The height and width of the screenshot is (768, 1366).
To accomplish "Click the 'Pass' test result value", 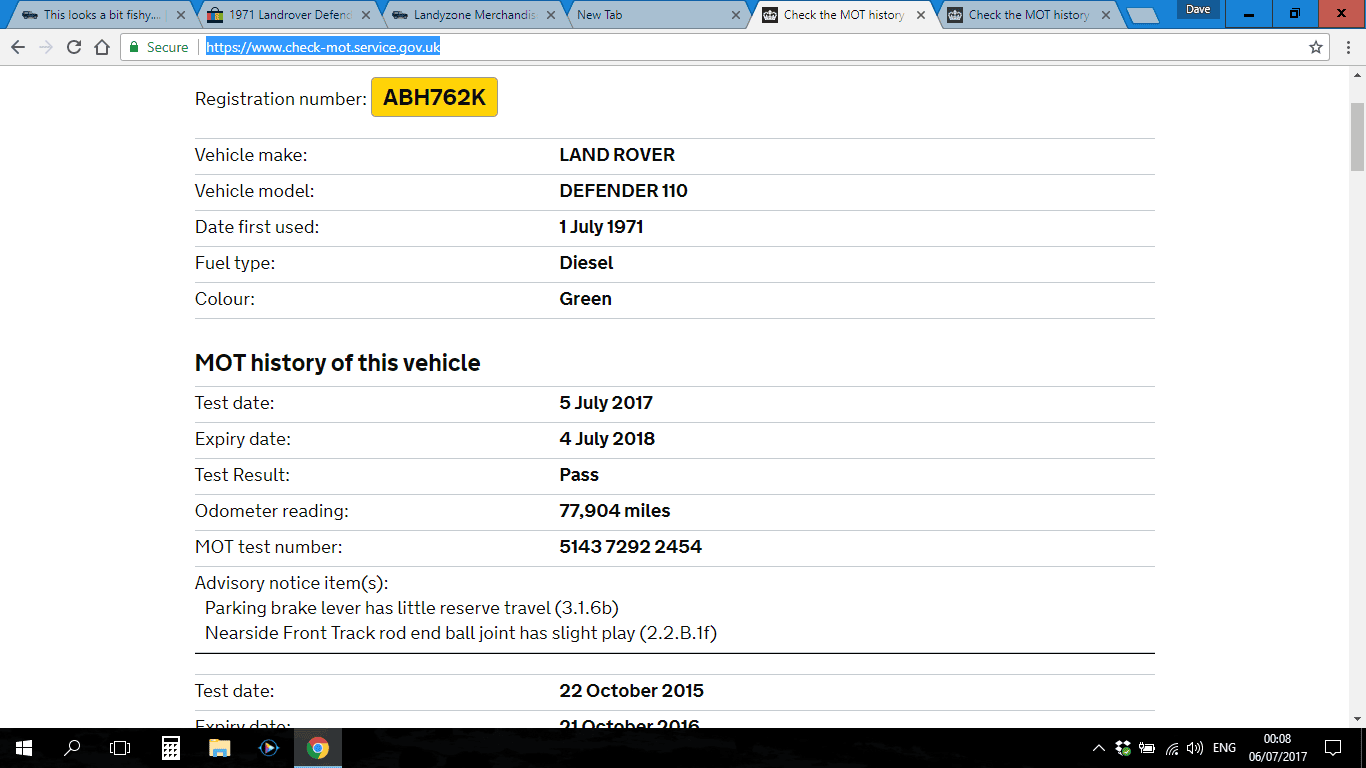I will pos(579,475).
